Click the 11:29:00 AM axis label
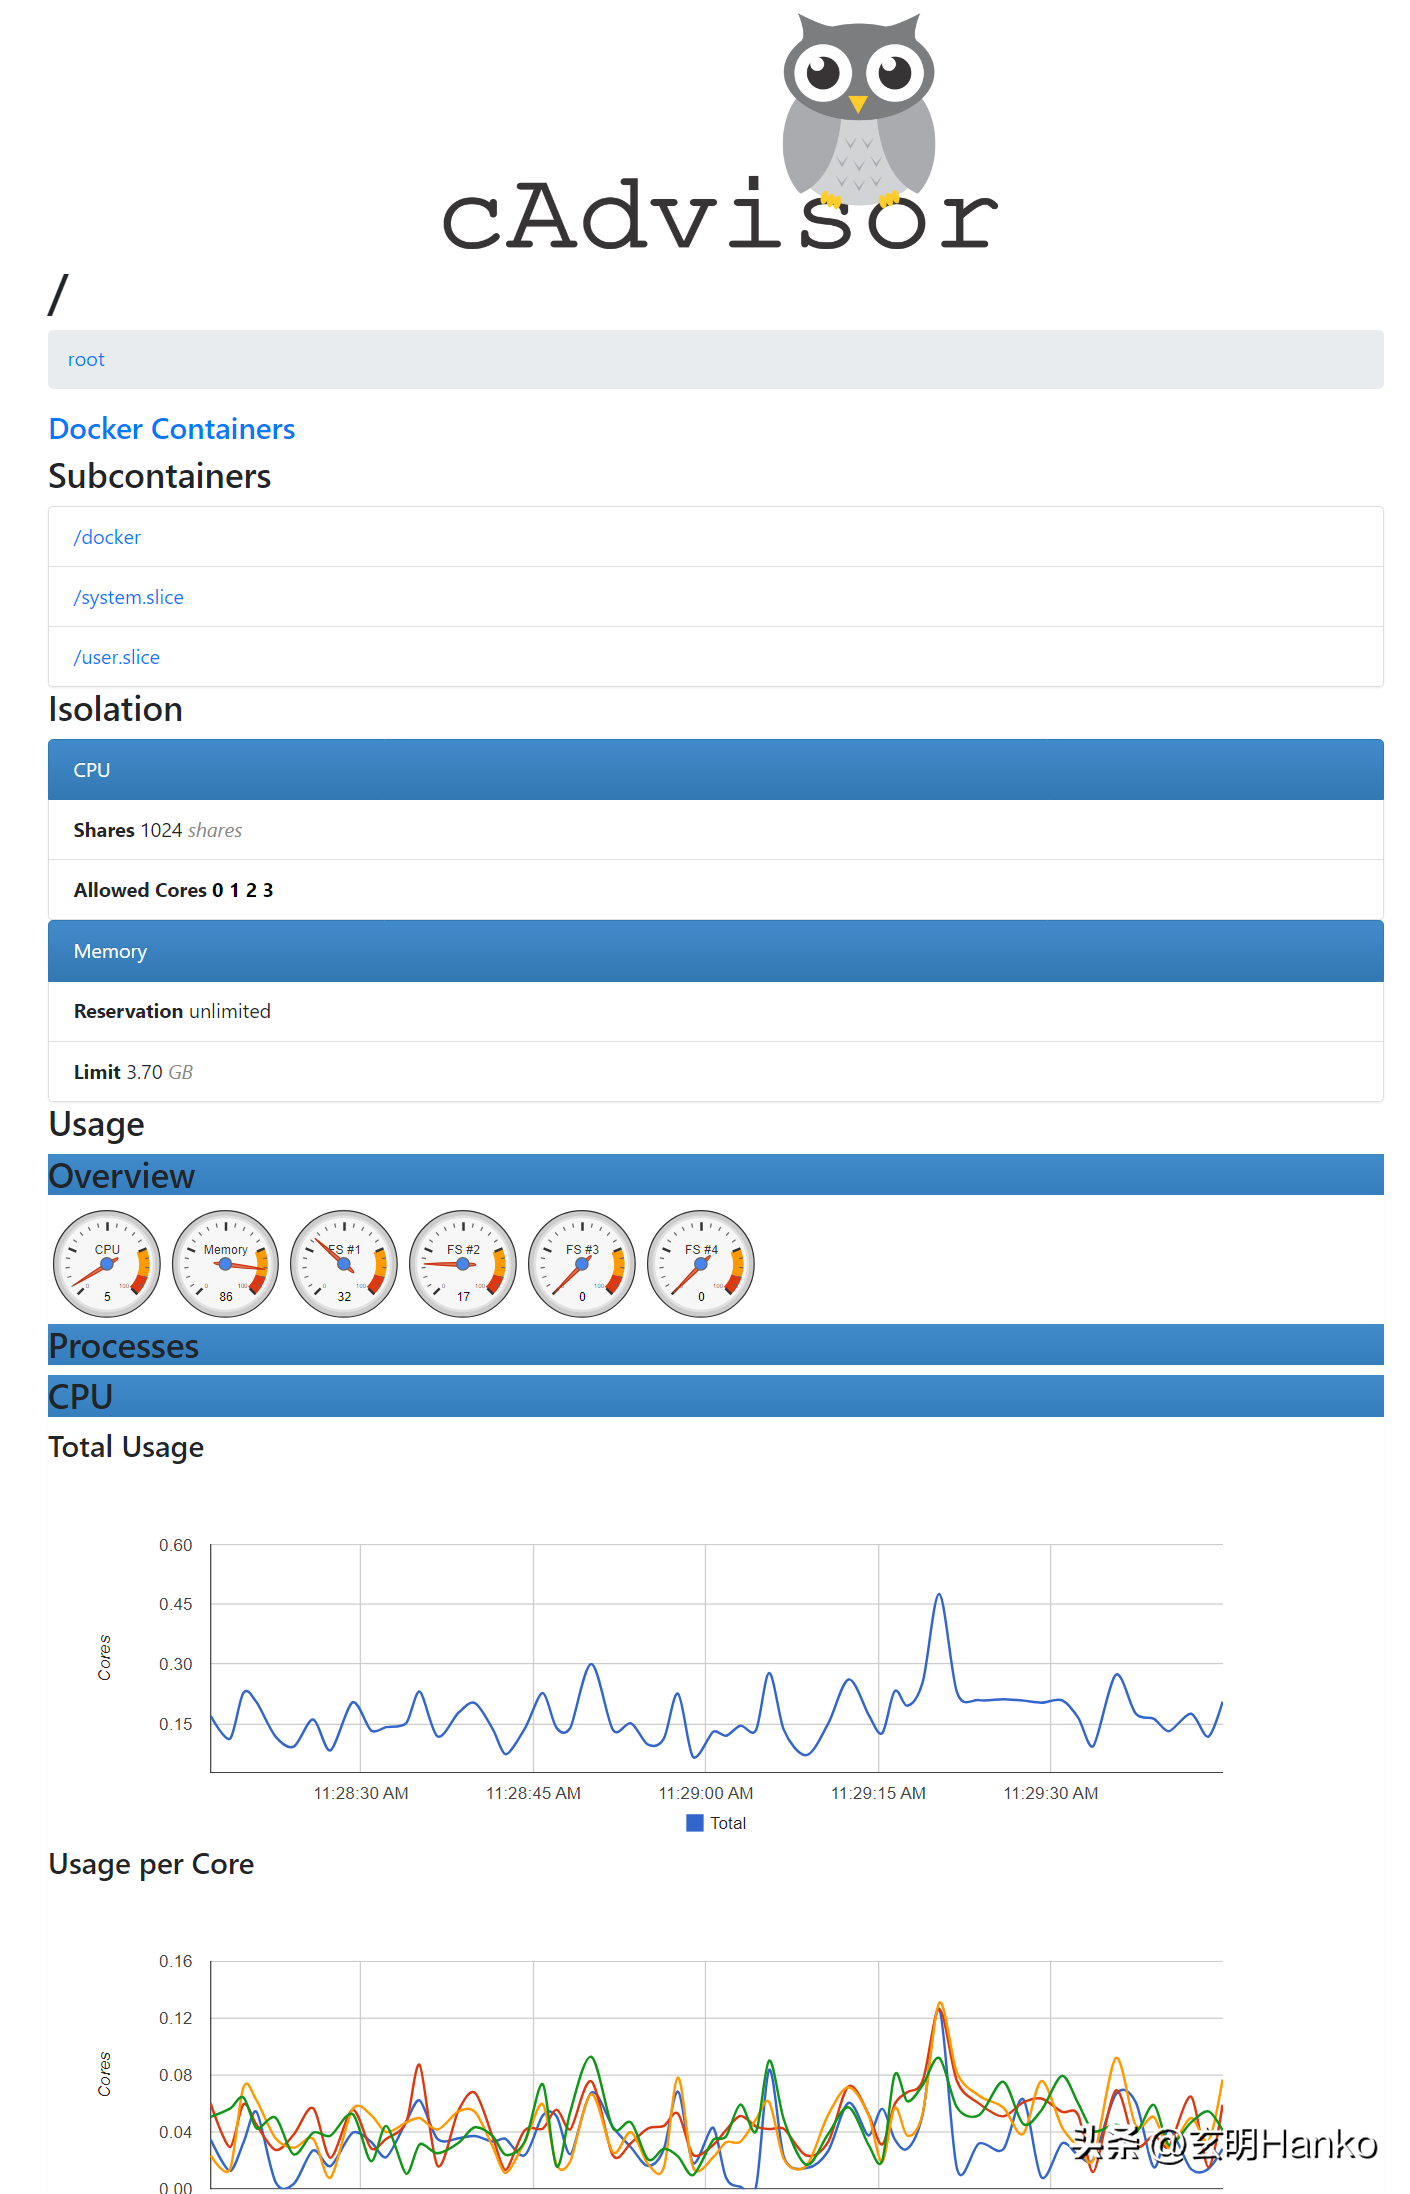 [706, 1793]
